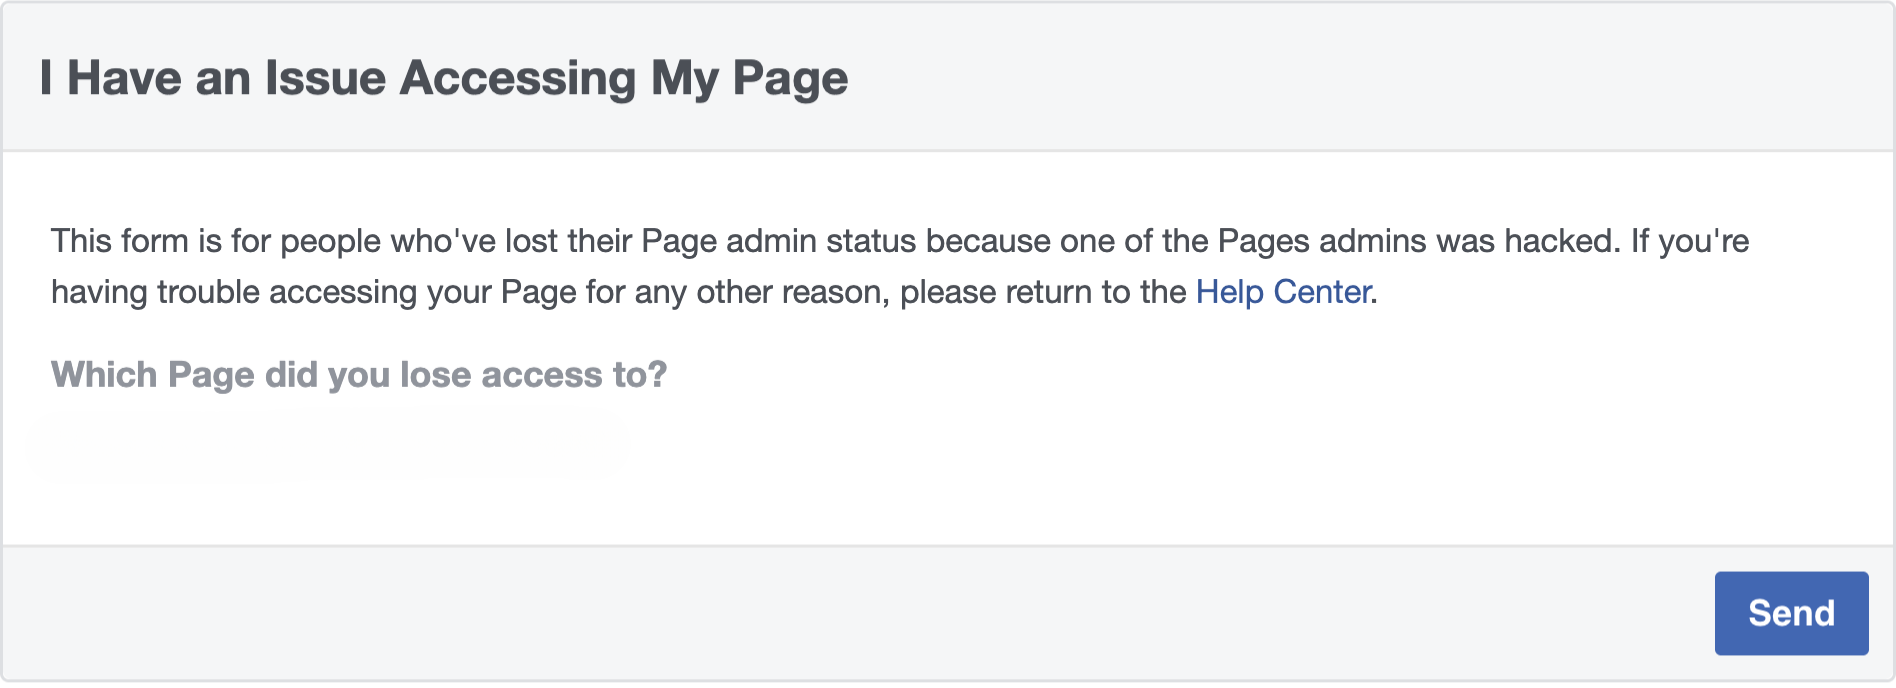Image resolution: width=1896 pixels, height=688 pixels.
Task: Click the gray footer section
Action: (x=800, y=613)
